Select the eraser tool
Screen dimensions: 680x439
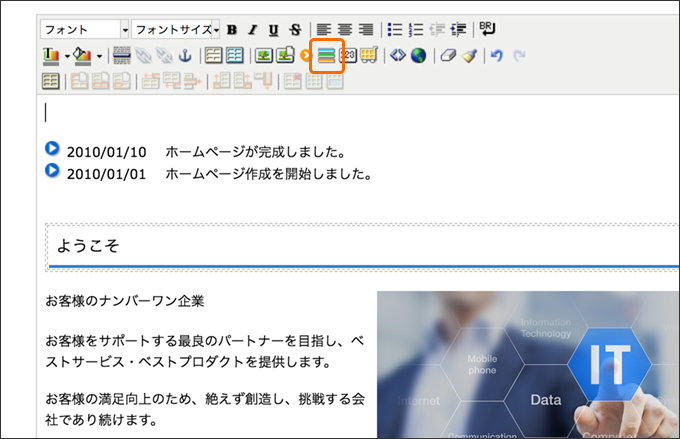[448, 56]
